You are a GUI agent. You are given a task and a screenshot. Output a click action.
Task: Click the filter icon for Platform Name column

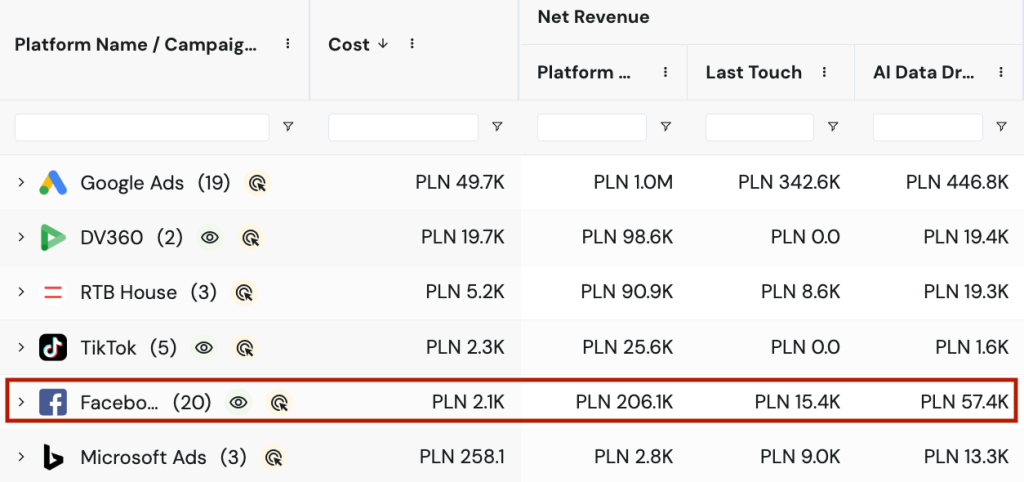(x=288, y=127)
